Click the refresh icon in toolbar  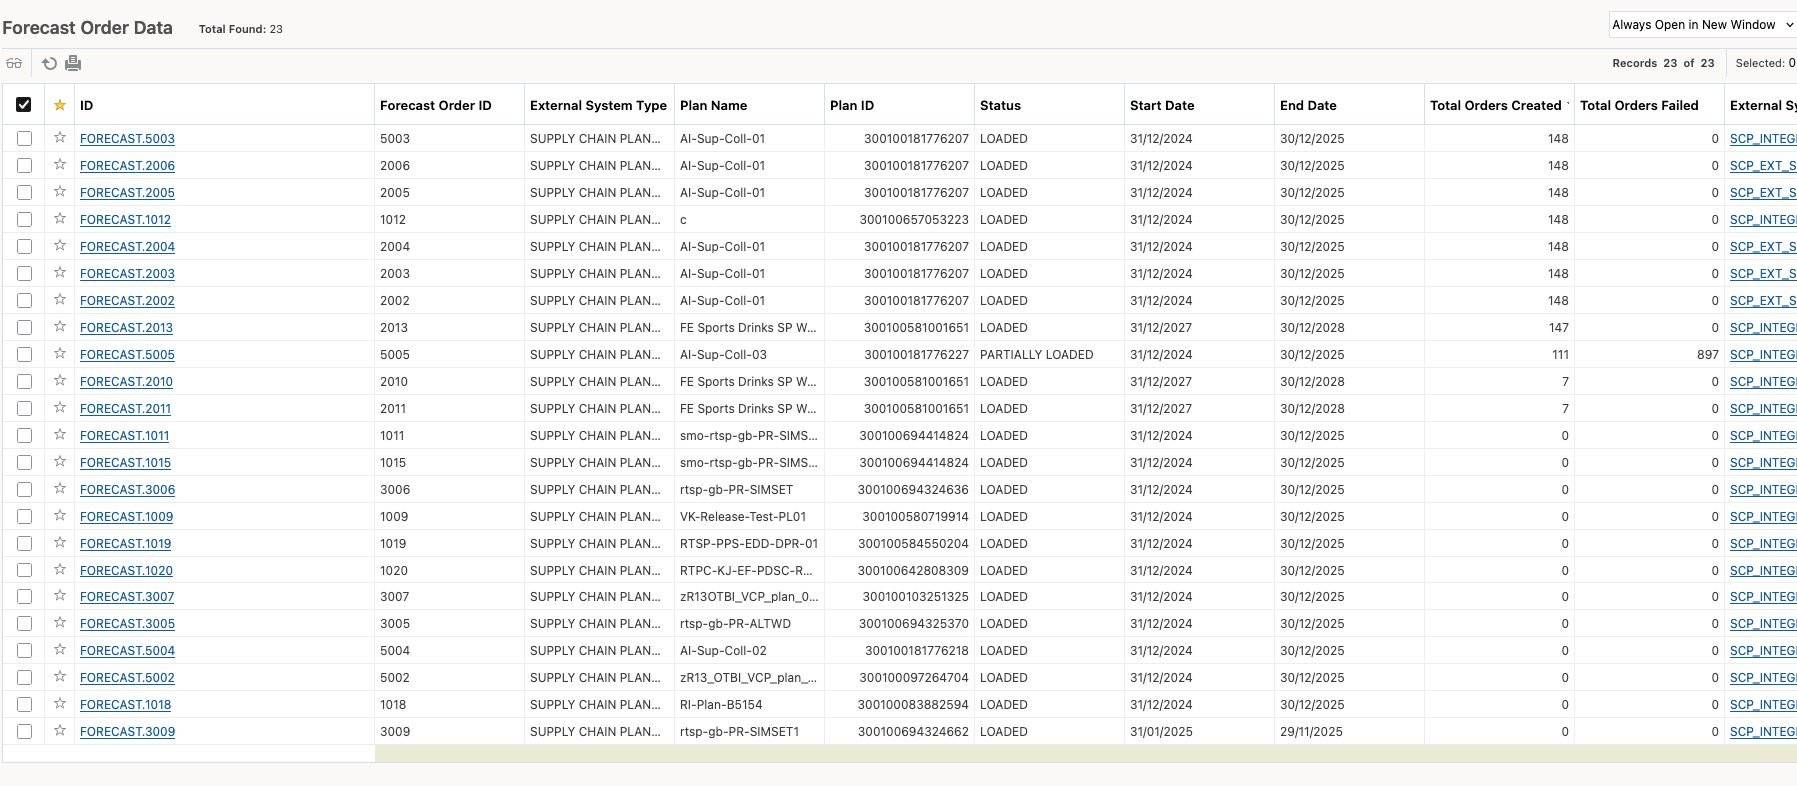tap(49, 63)
